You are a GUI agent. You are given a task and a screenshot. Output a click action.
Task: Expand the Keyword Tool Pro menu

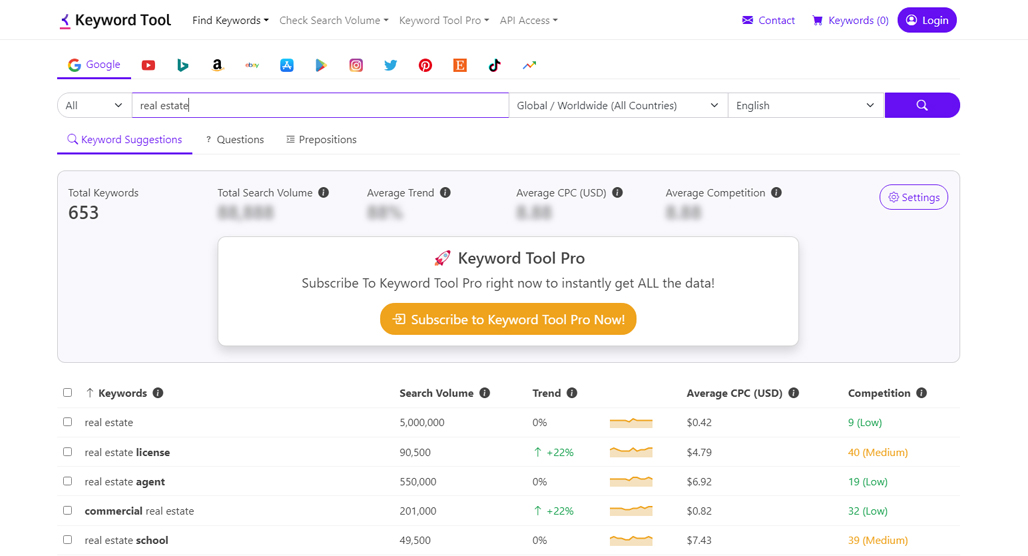pos(444,20)
